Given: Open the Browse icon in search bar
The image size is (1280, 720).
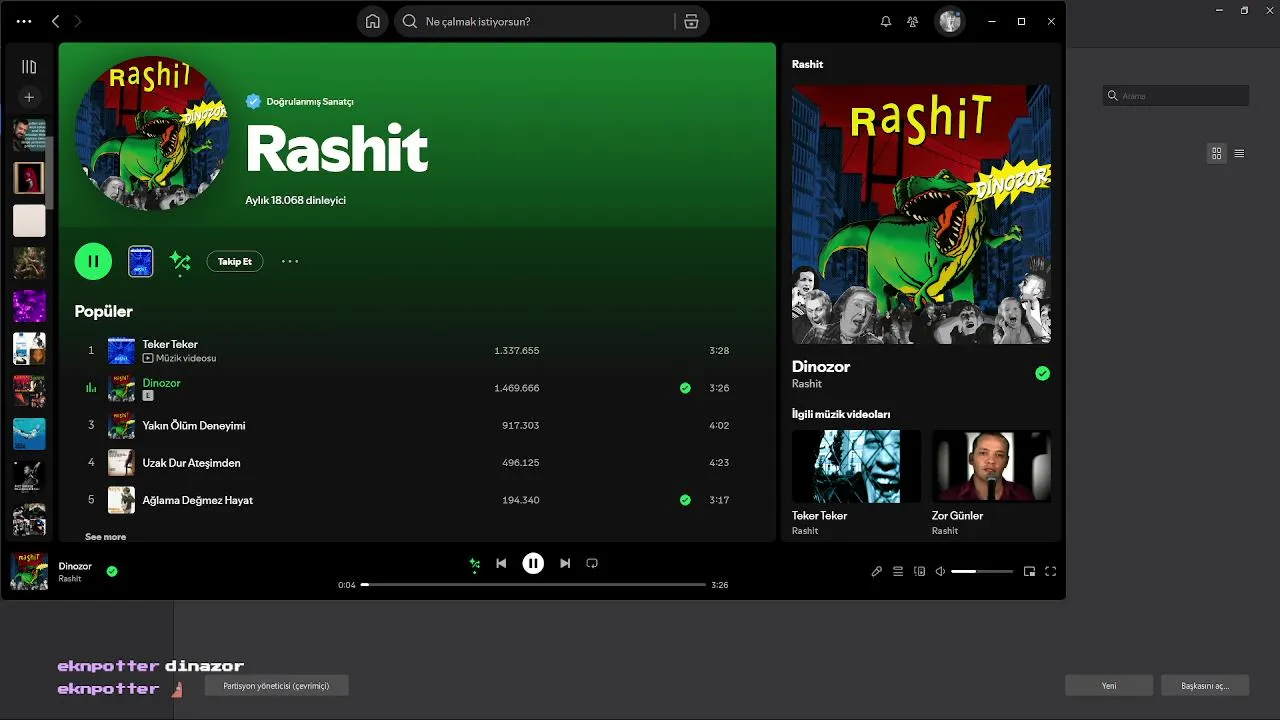Looking at the screenshot, I should [x=691, y=21].
